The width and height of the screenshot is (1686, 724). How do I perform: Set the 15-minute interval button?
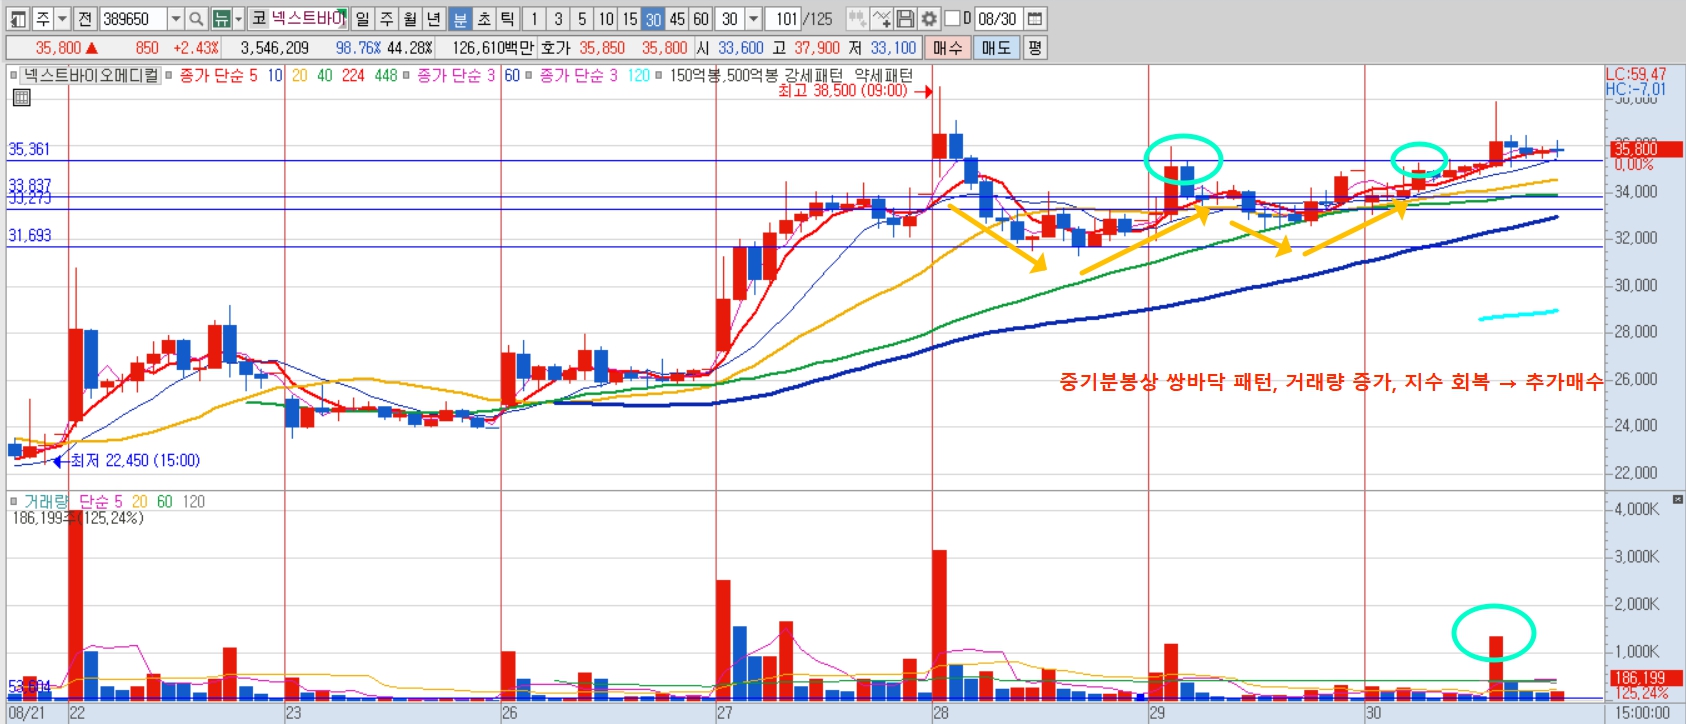point(630,19)
